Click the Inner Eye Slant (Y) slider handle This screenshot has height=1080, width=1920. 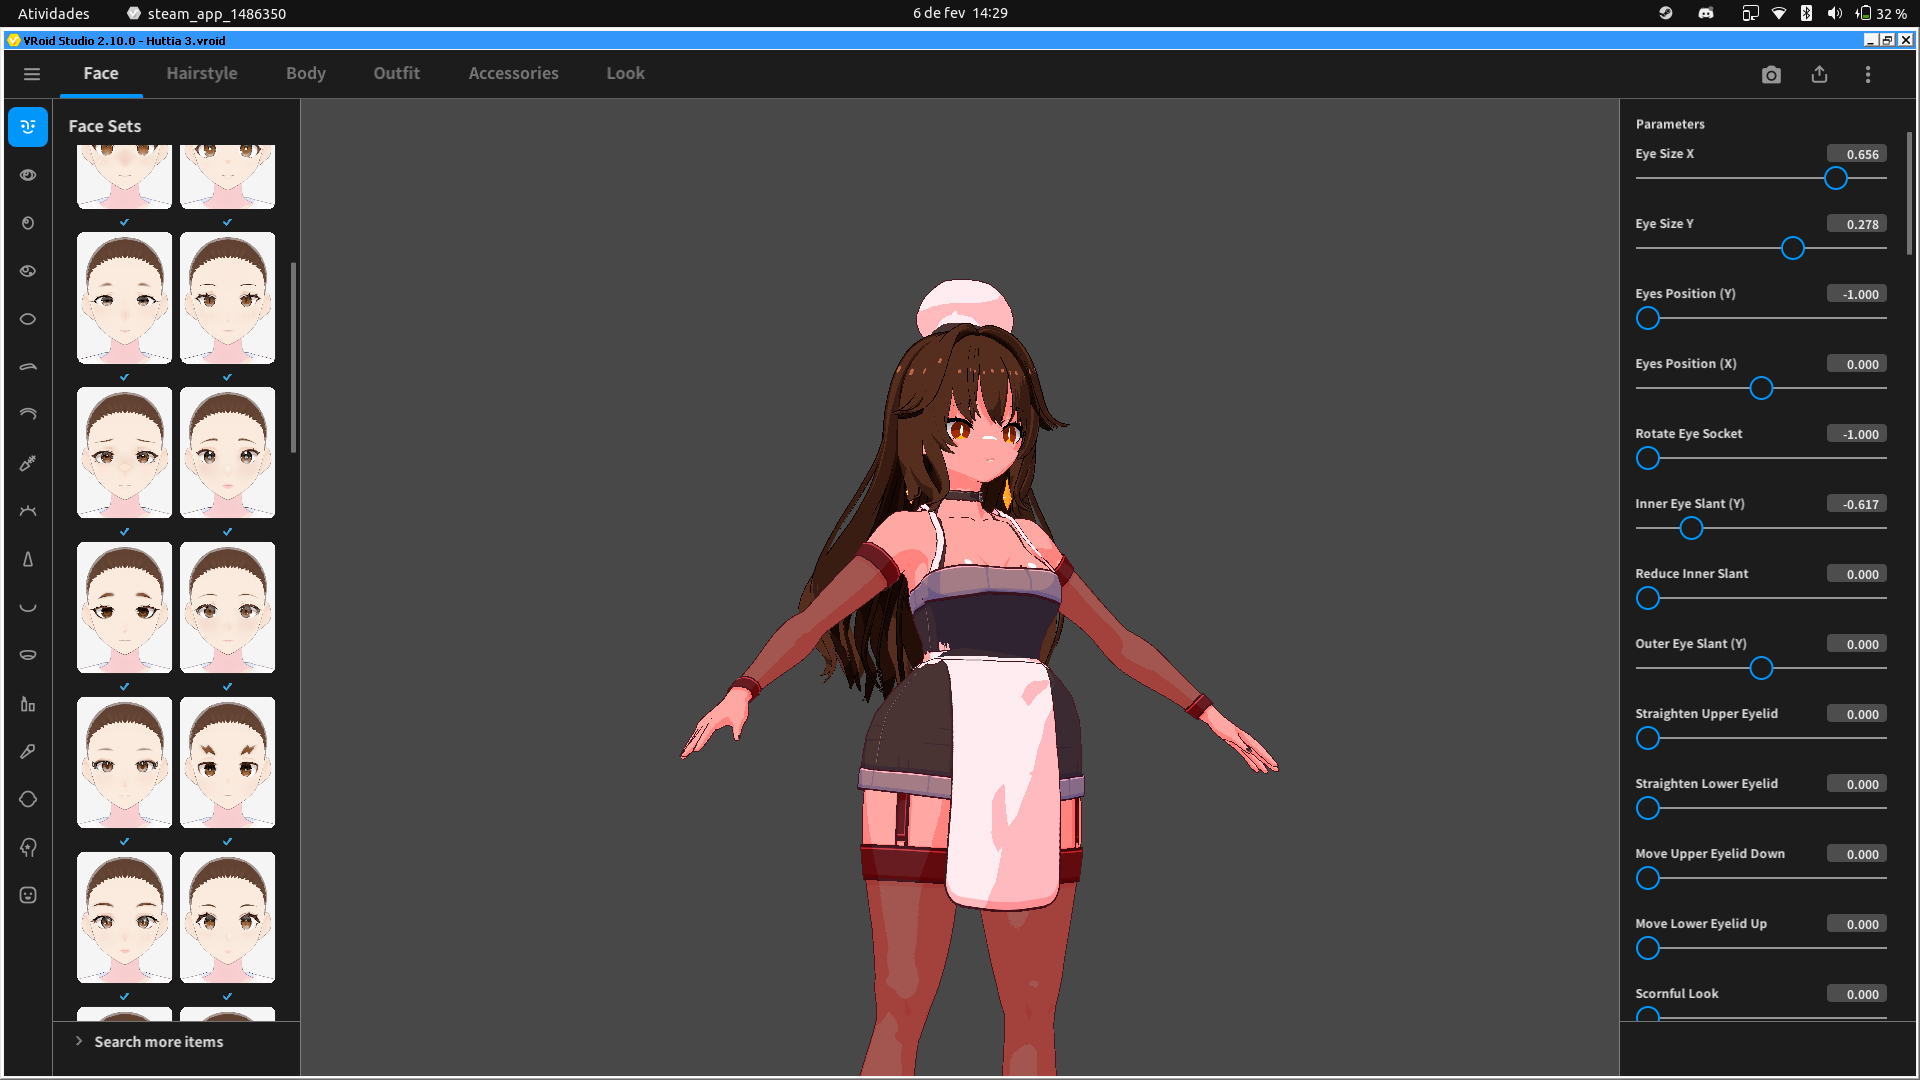pyautogui.click(x=1691, y=529)
